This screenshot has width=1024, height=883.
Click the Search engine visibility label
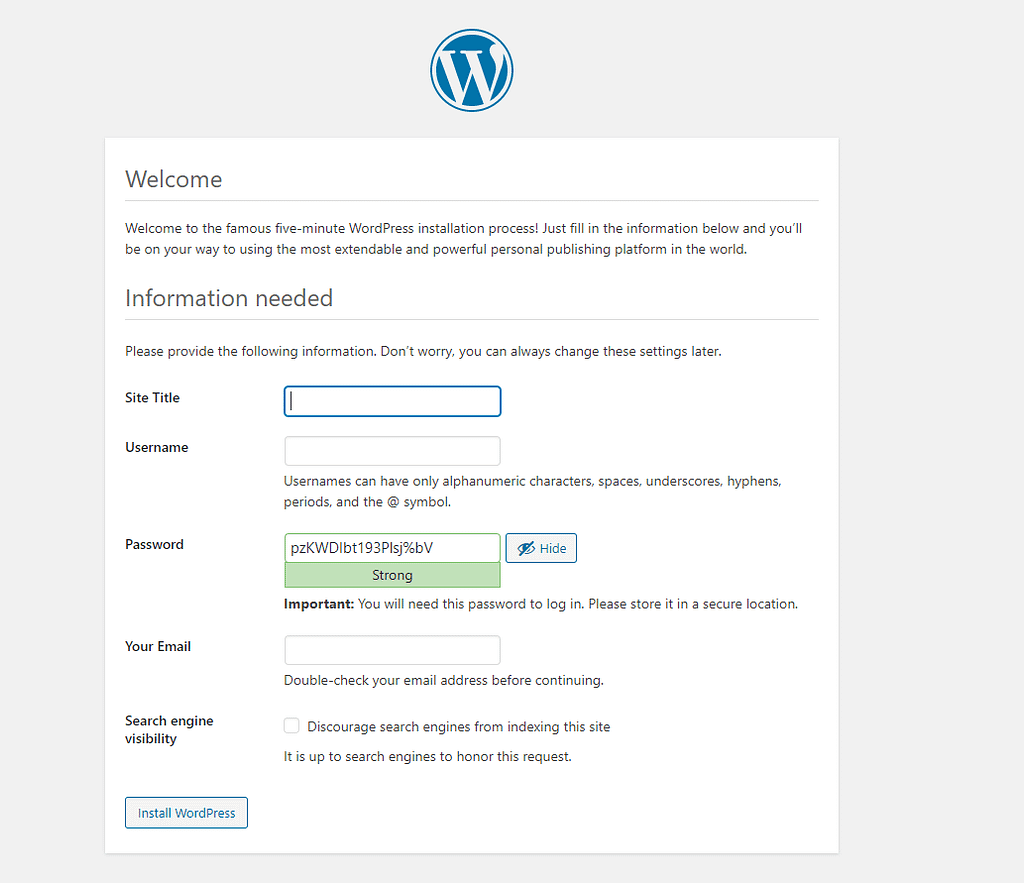(x=169, y=730)
